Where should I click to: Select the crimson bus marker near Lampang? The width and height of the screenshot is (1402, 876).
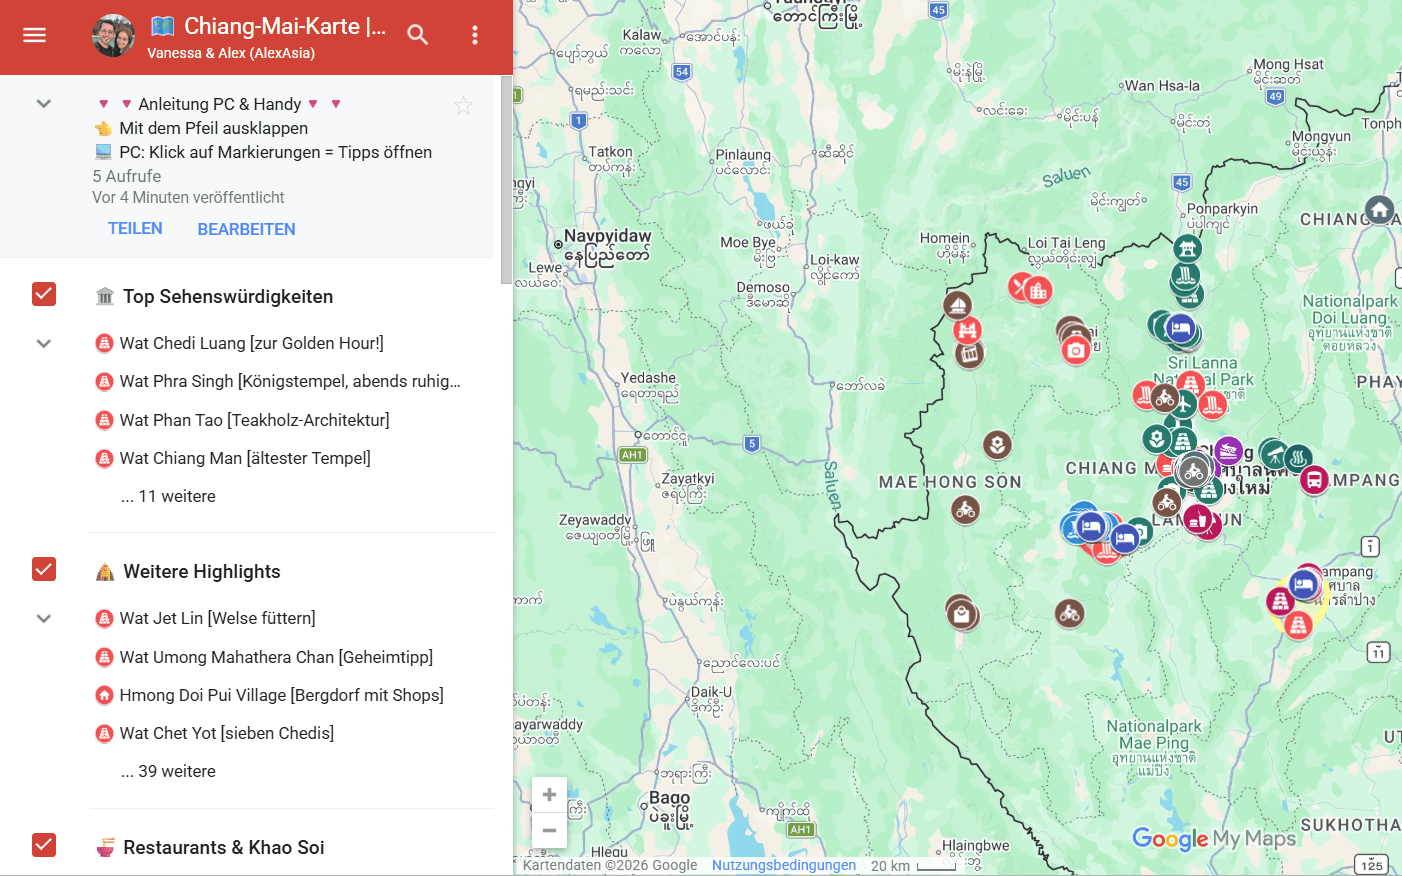[1314, 480]
